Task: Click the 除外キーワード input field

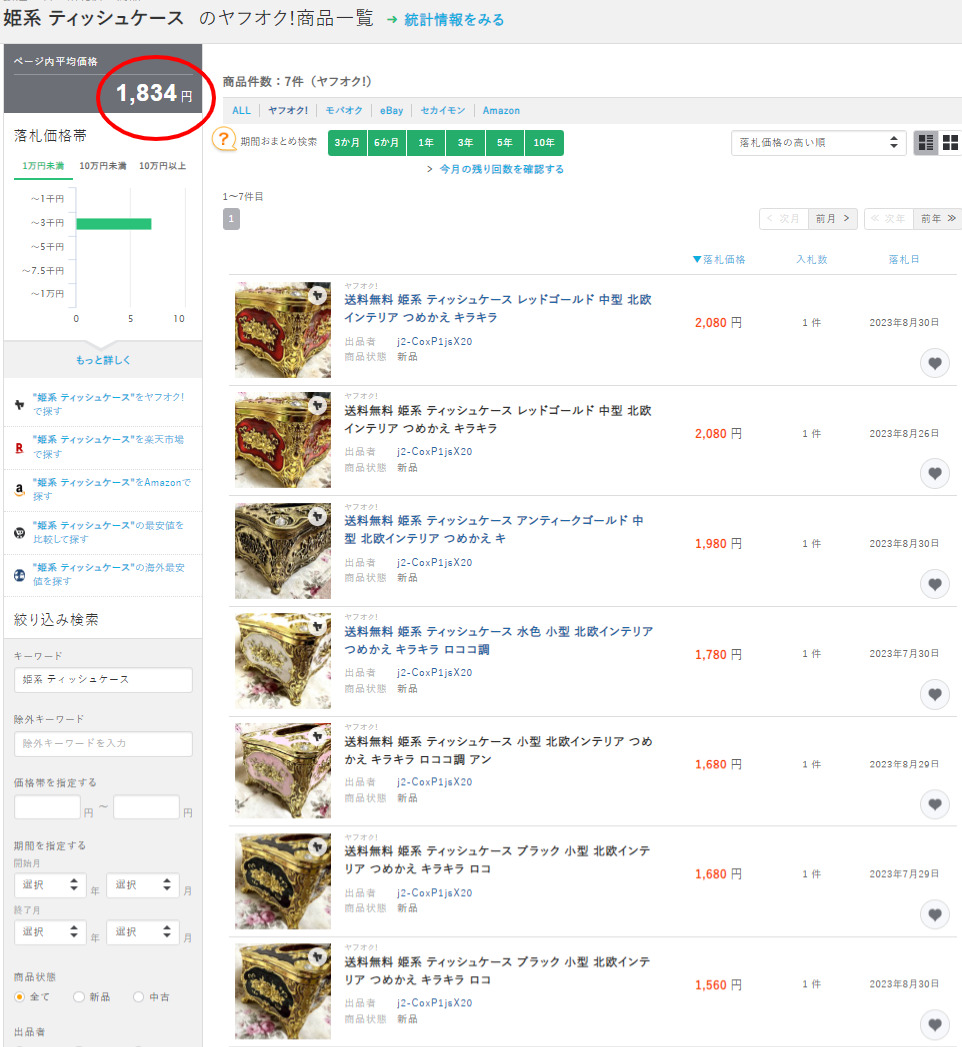Action: (103, 744)
